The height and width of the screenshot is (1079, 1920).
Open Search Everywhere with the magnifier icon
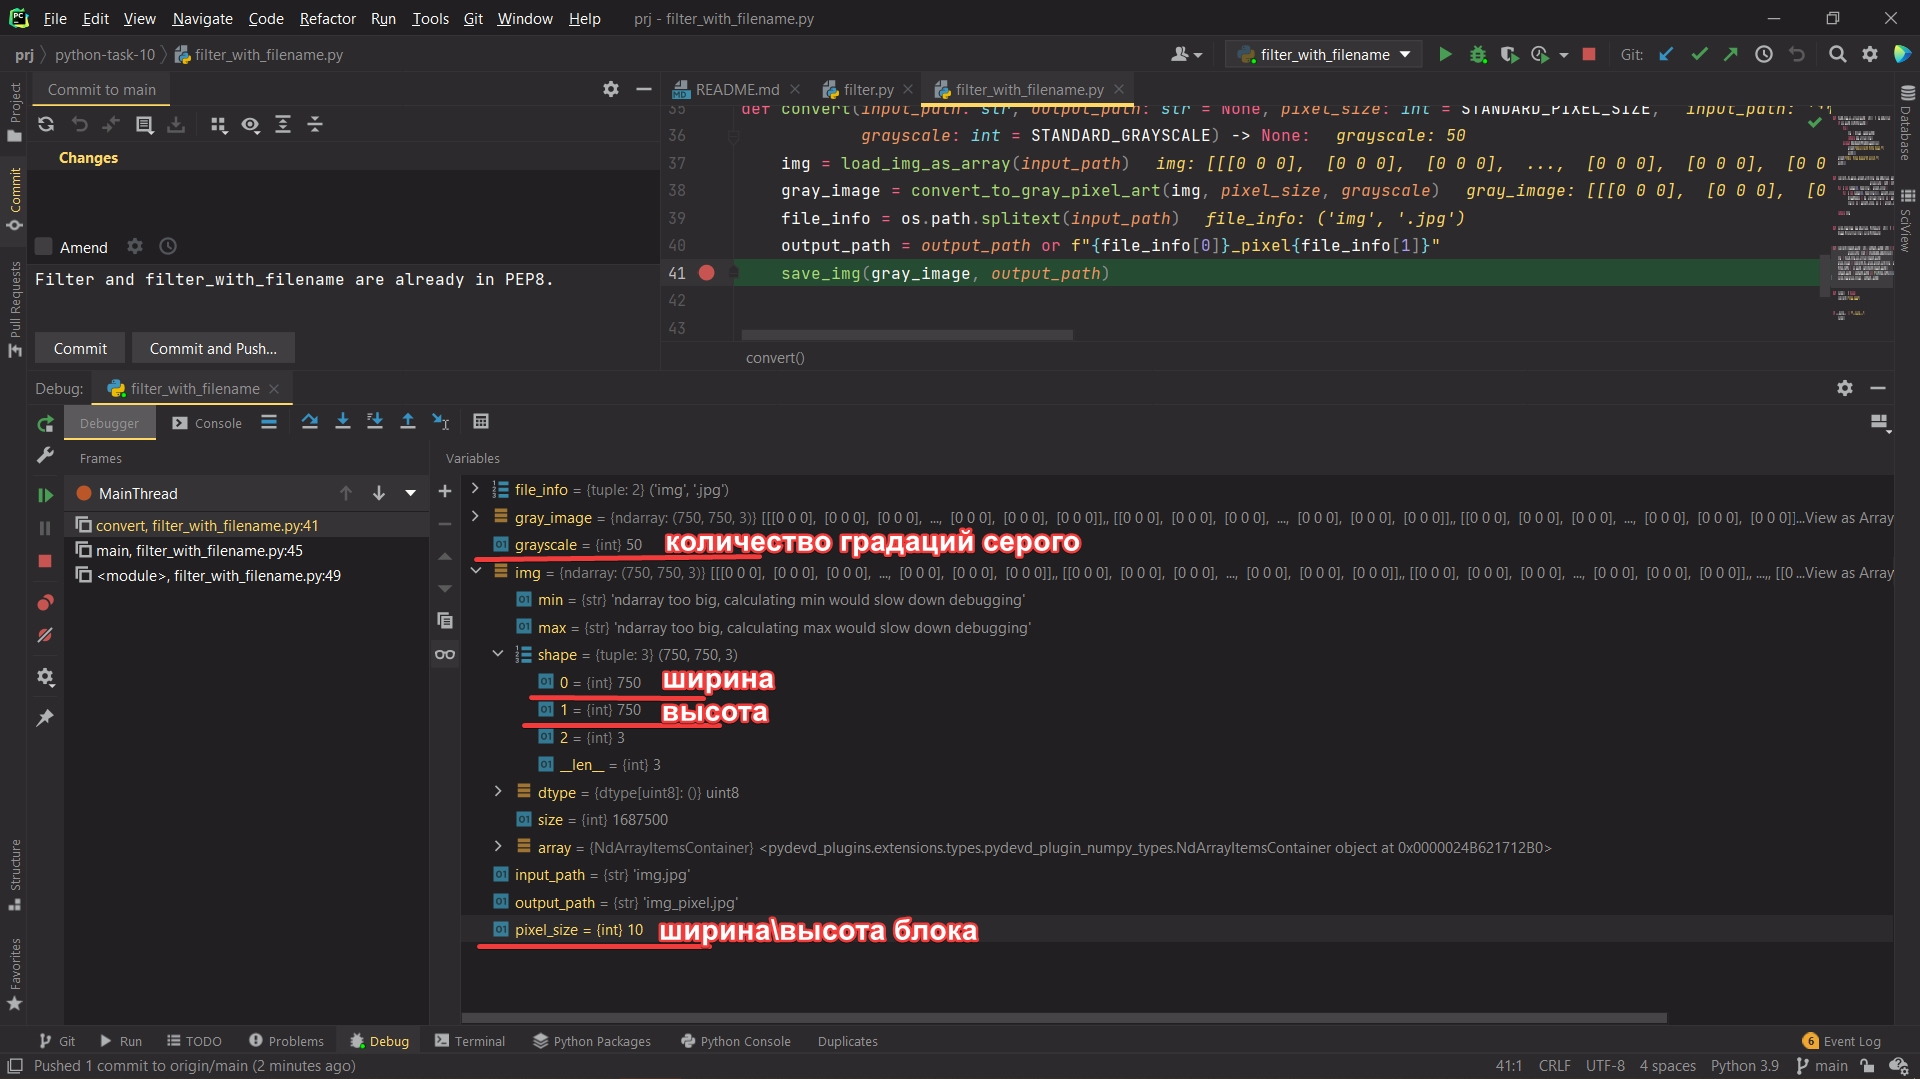point(1837,54)
